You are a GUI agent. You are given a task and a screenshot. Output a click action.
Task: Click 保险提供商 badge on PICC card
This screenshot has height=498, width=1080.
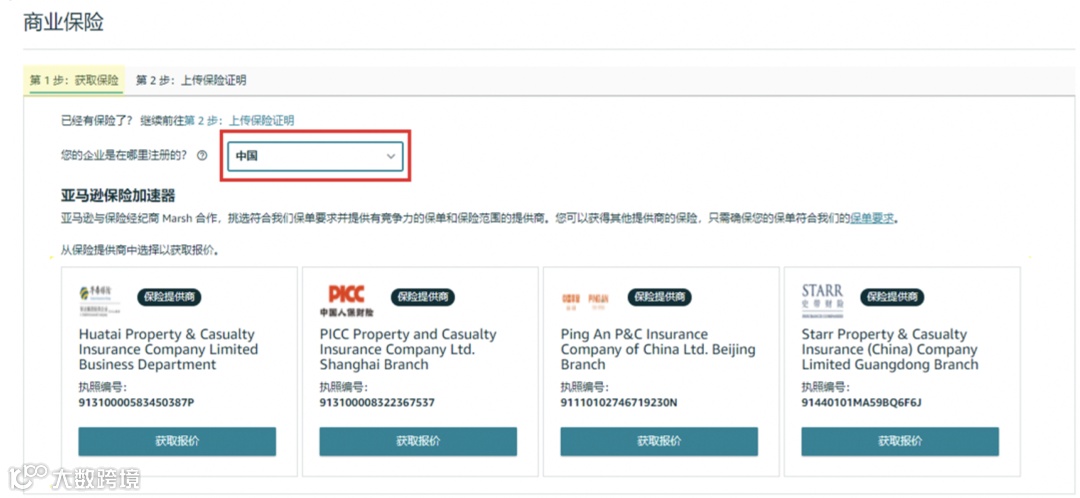point(423,298)
